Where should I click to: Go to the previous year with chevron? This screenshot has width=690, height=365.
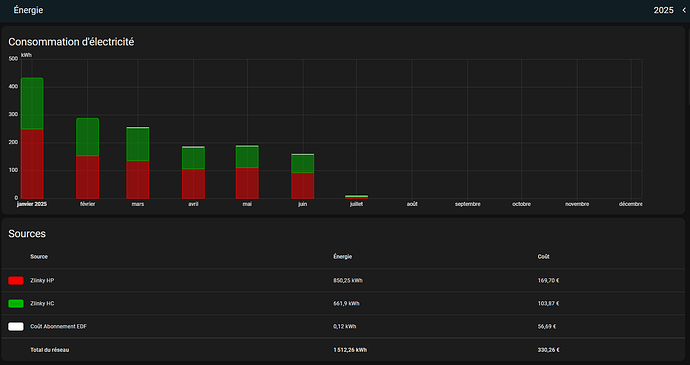(684, 10)
